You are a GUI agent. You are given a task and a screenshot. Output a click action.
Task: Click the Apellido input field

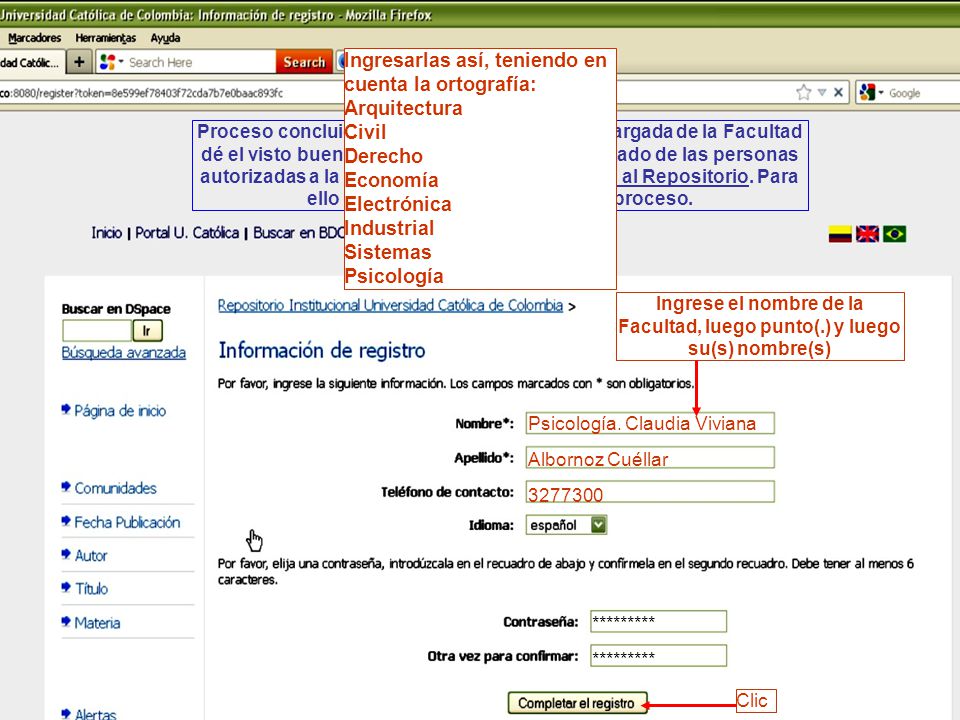[650, 457]
